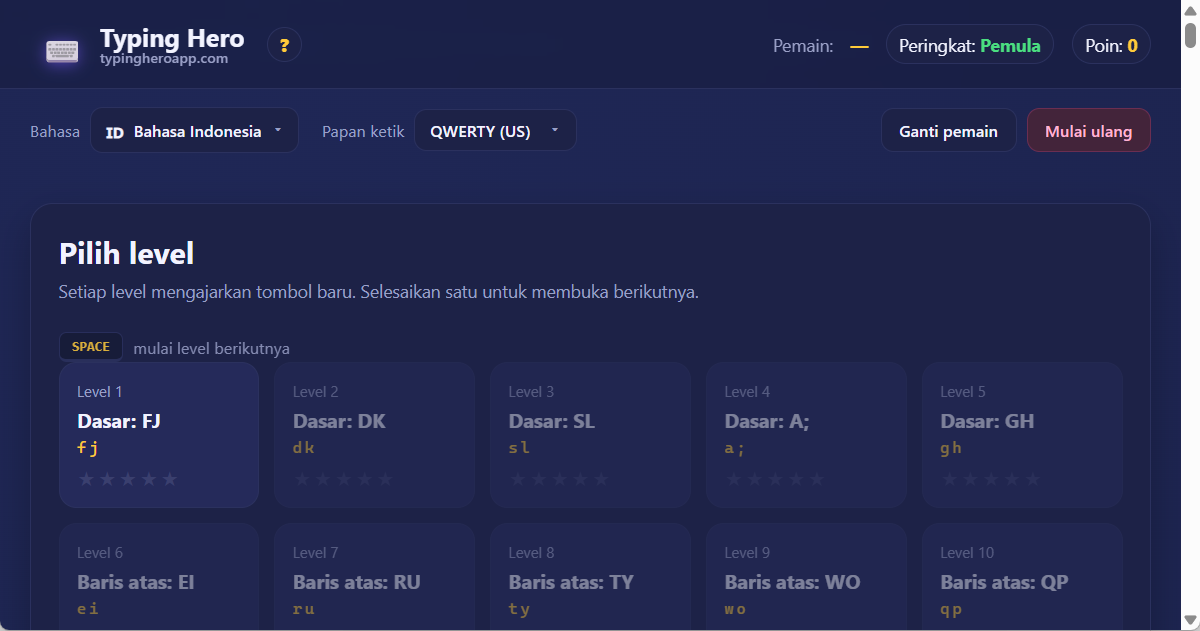The height and width of the screenshot is (631, 1200).
Task: Click the Poin: 0 badge
Action: 1111,45
